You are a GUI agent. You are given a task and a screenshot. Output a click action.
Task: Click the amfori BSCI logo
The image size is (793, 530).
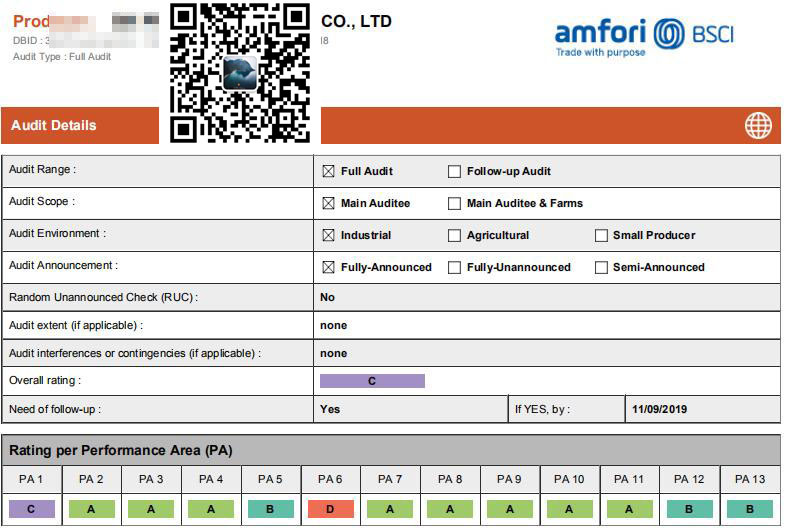(644, 36)
